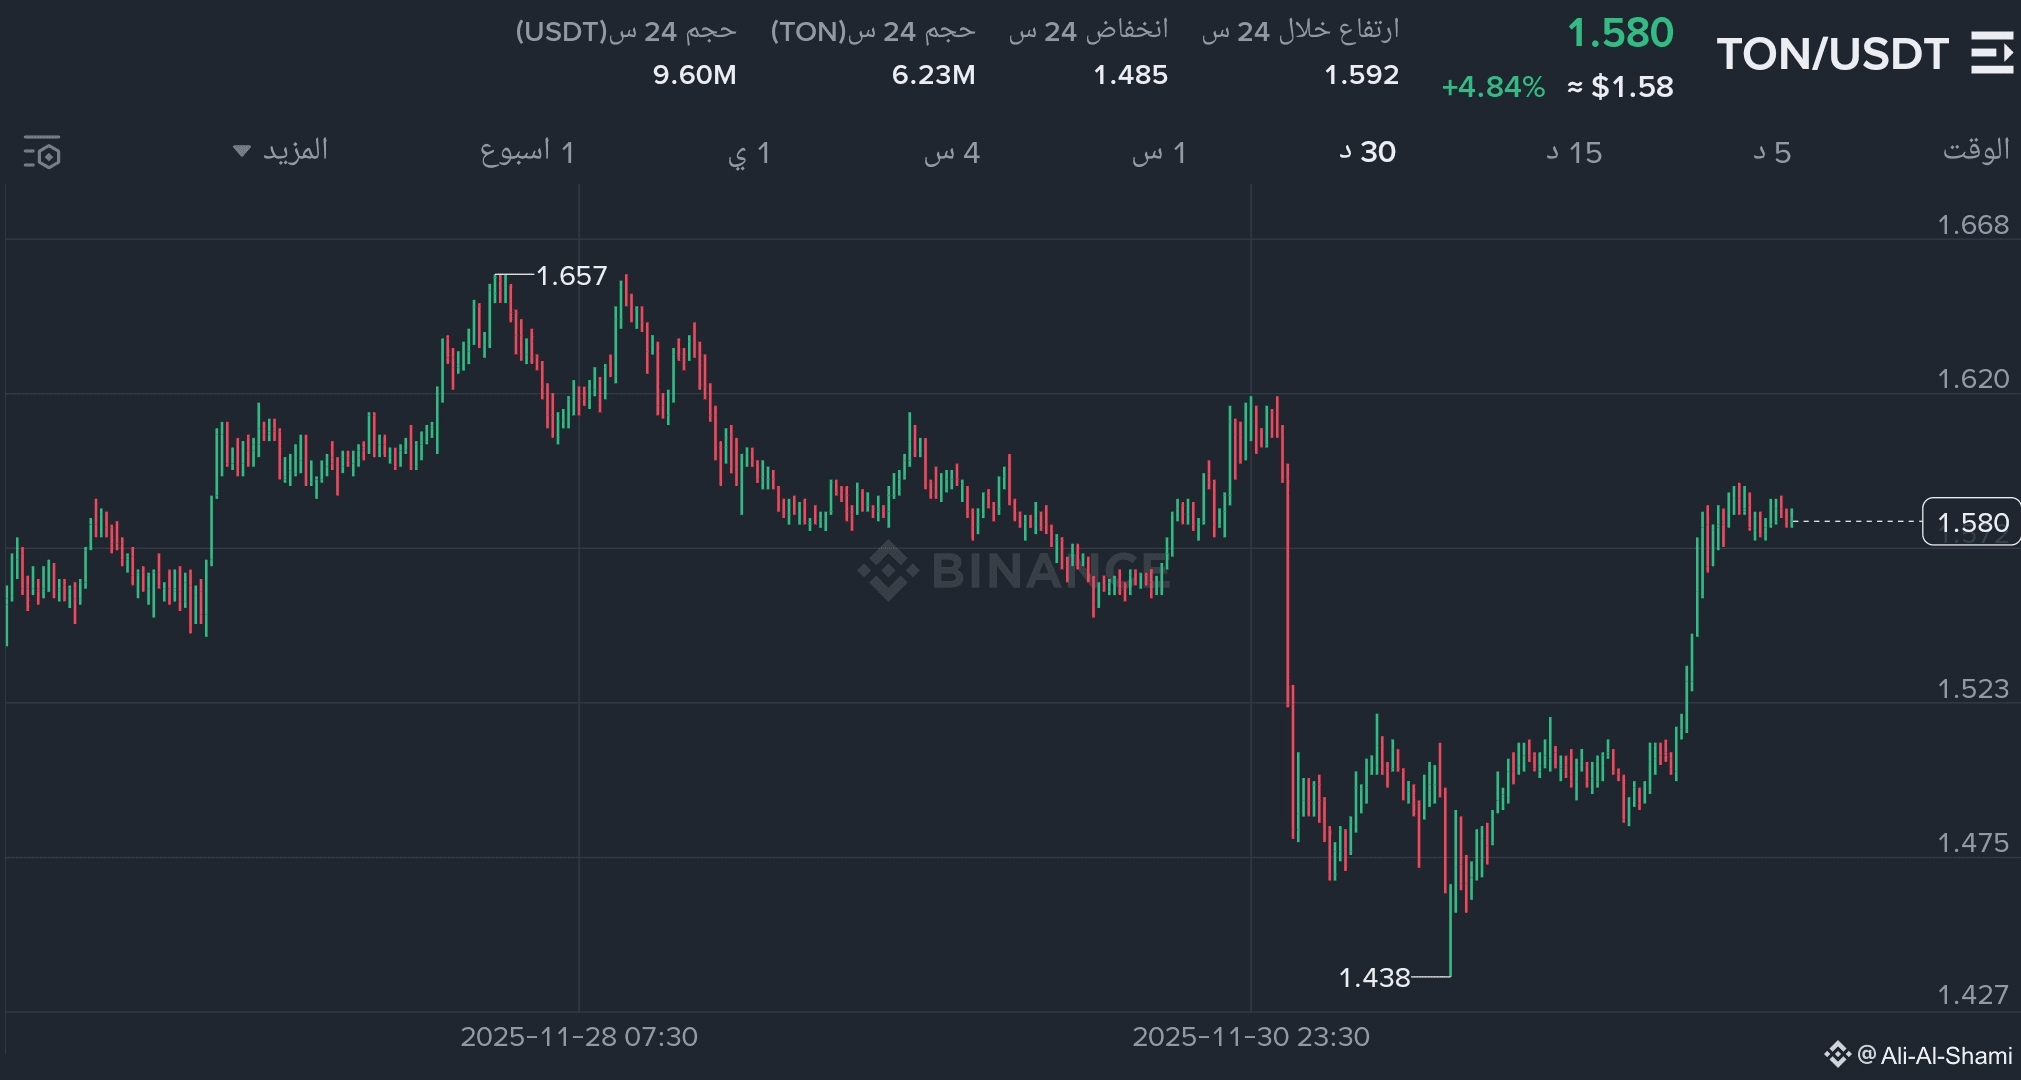
Task: Select the الوقت time view tab
Action: (1975, 150)
